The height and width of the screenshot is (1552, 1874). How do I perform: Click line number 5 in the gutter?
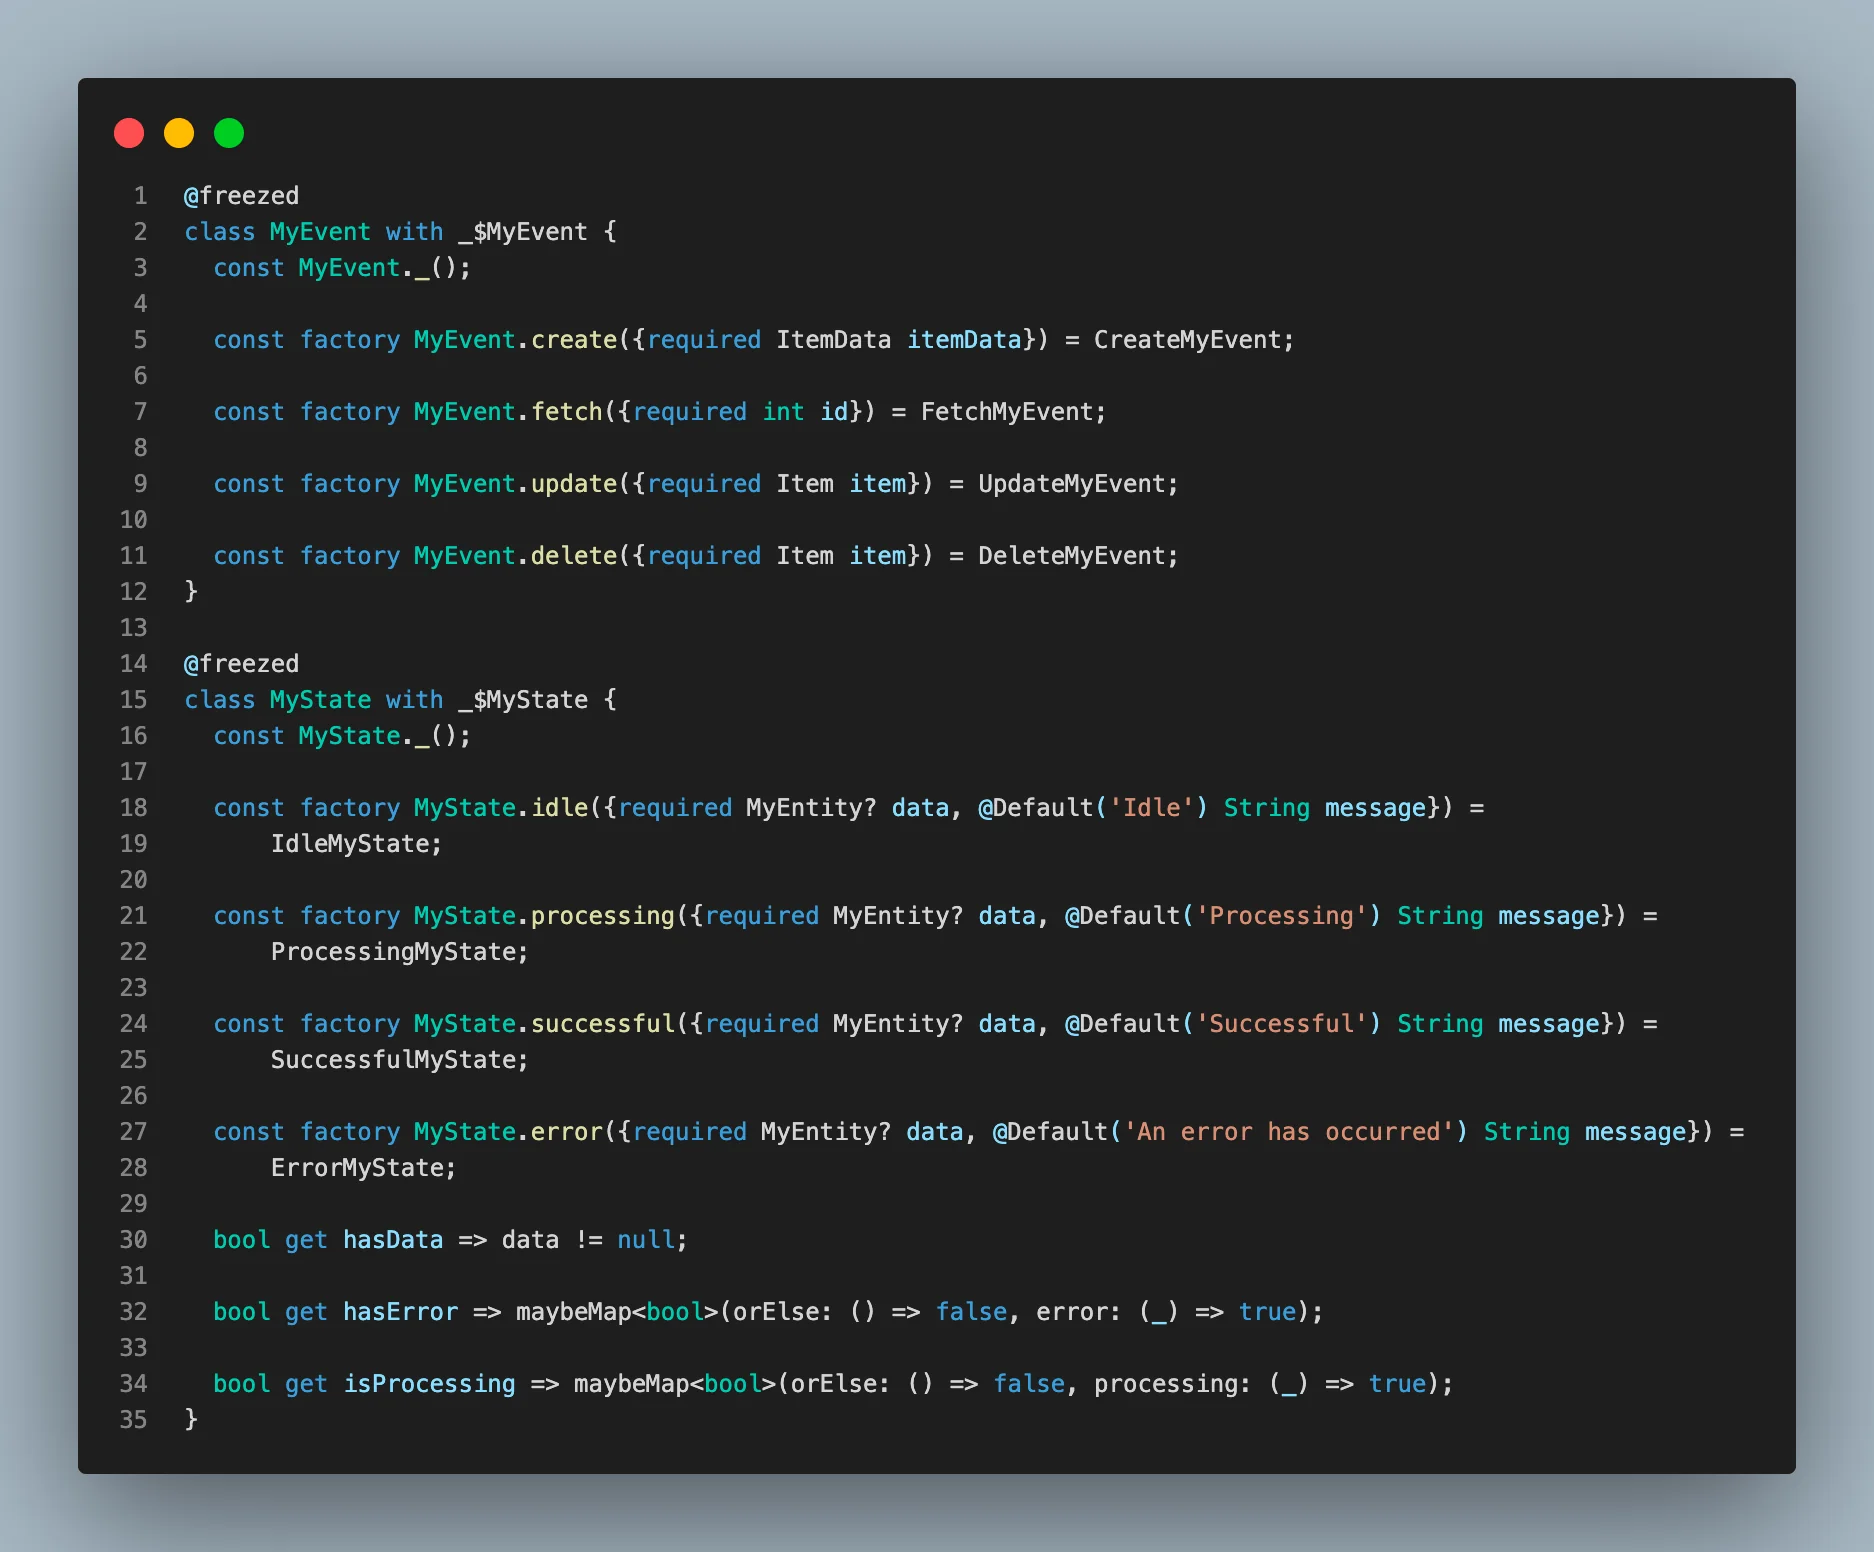pos(140,340)
